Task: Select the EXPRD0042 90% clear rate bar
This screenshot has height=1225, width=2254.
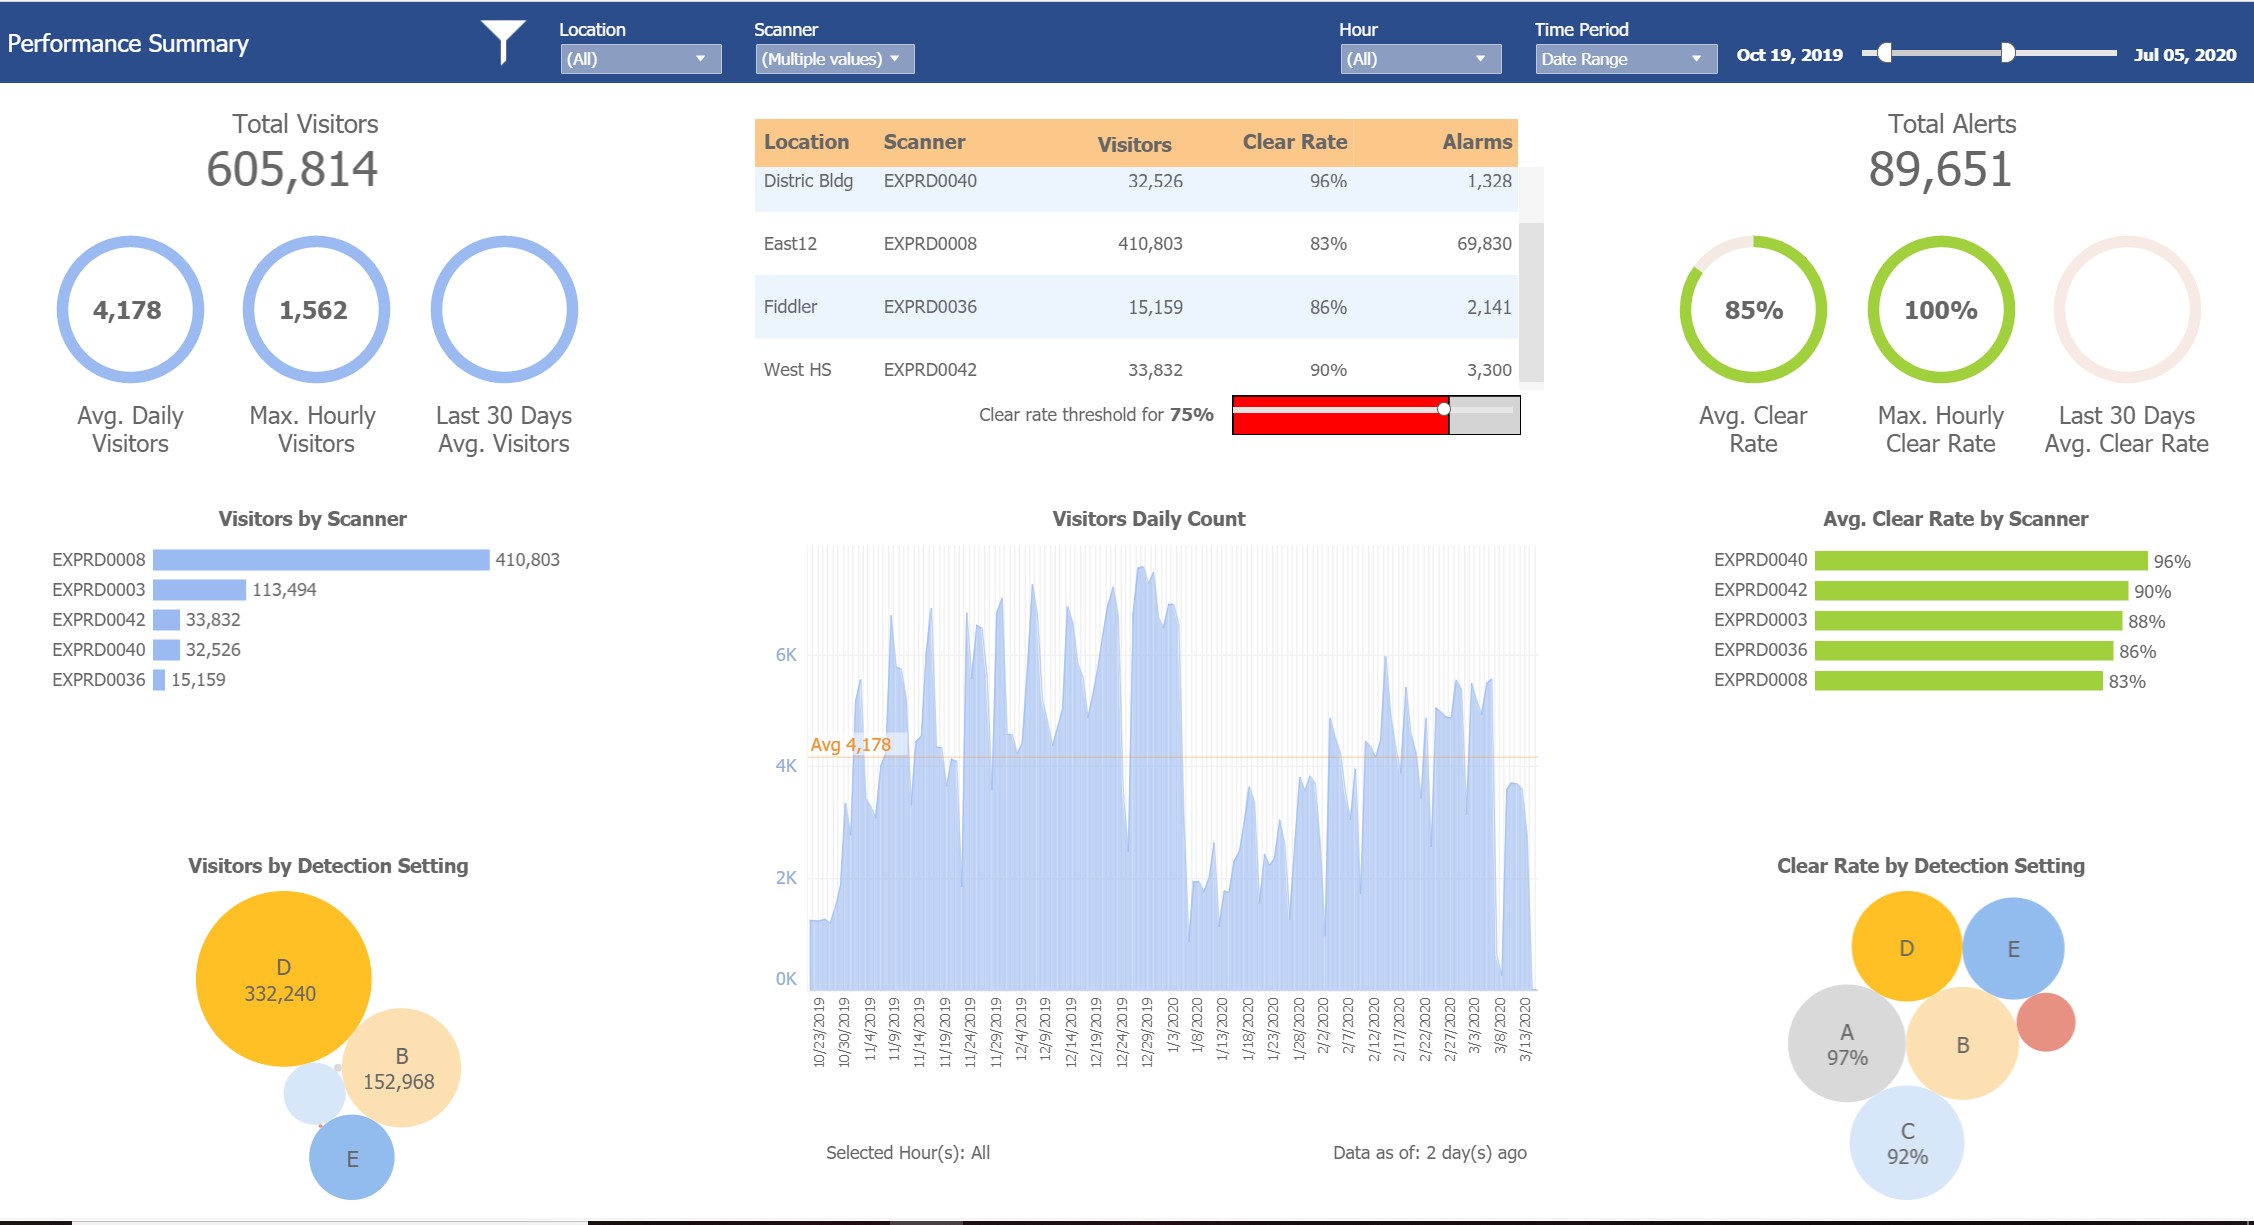Action: (x=1971, y=591)
